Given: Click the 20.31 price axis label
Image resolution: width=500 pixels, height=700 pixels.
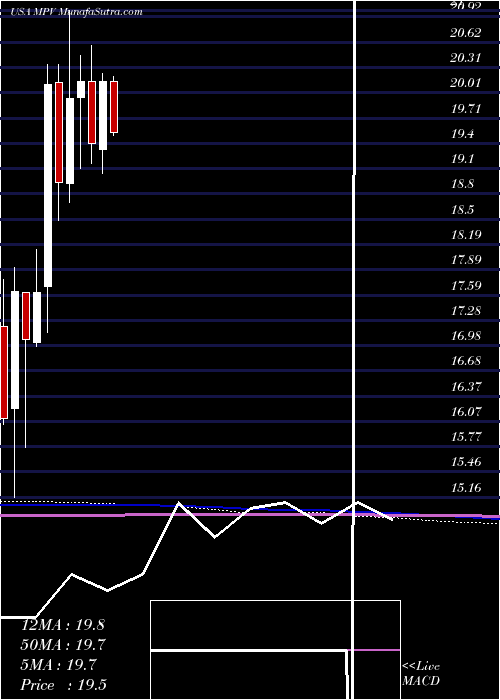Looking at the screenshot, I should (x=466, y=58).
